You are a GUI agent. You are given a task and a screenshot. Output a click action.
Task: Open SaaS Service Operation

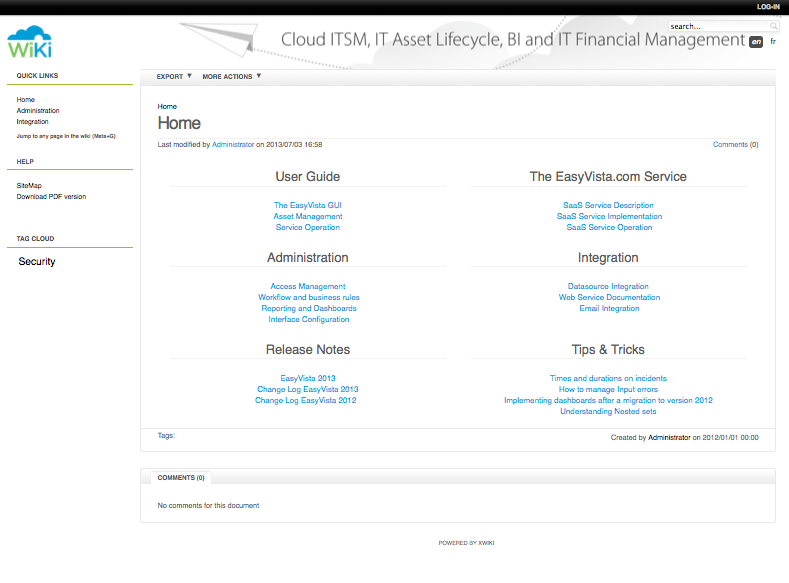click(x=609, y=227)
